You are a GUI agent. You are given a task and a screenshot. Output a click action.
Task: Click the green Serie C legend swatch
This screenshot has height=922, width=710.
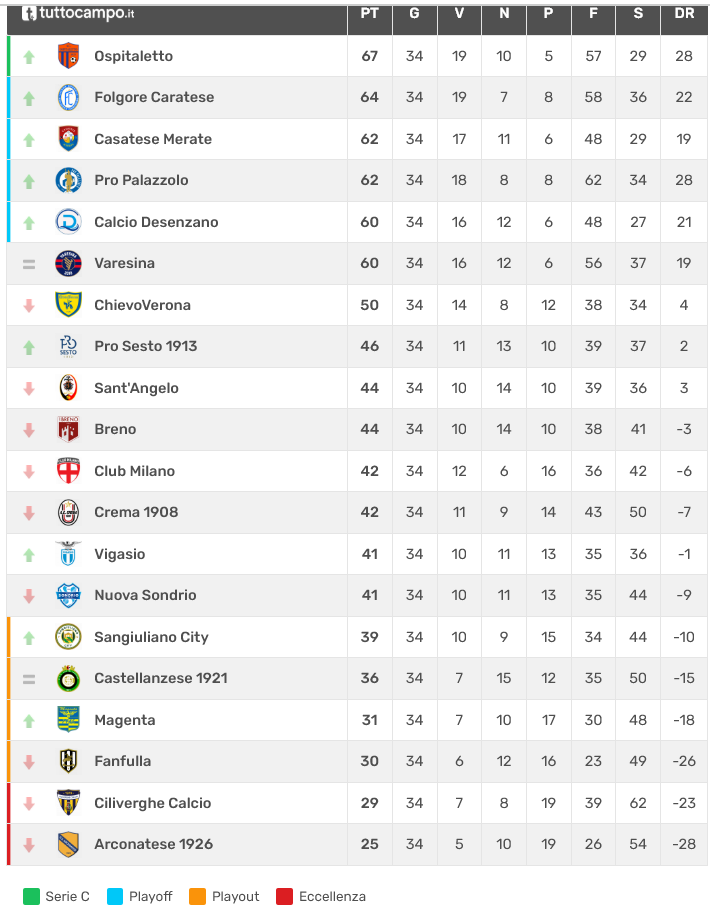31,896
